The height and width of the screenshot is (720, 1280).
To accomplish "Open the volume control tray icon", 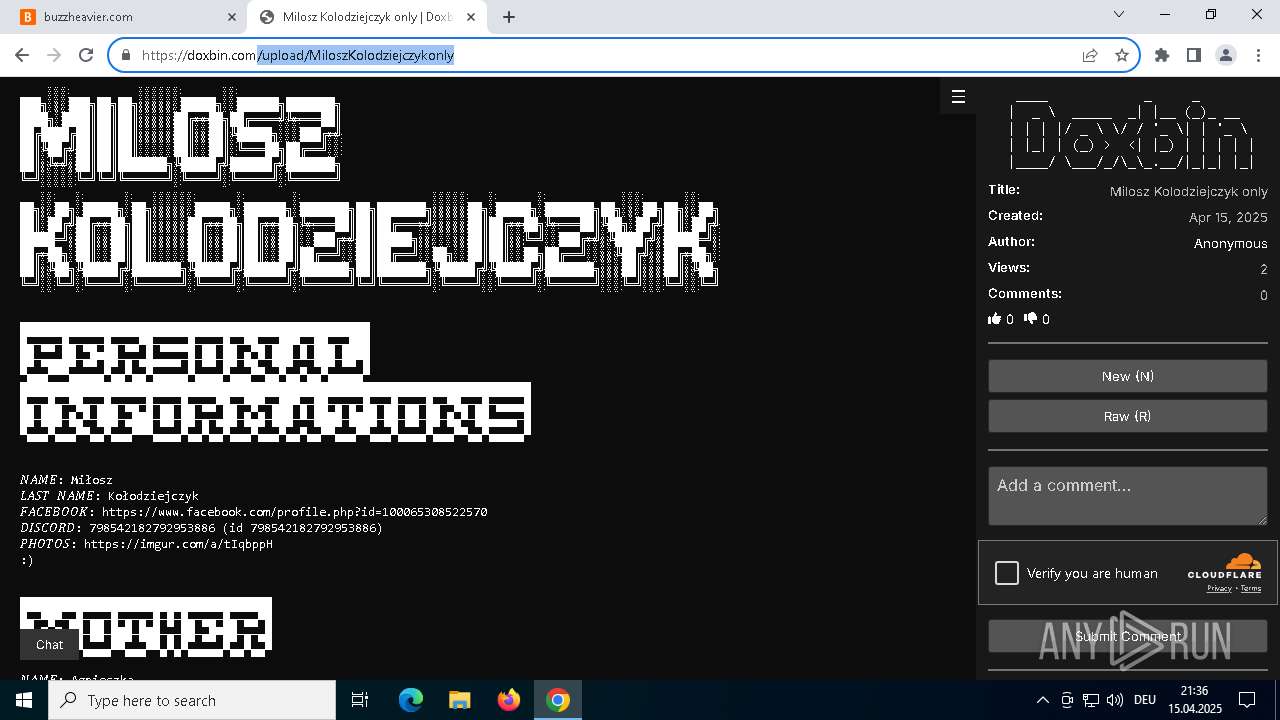I will pos(1115,700).
